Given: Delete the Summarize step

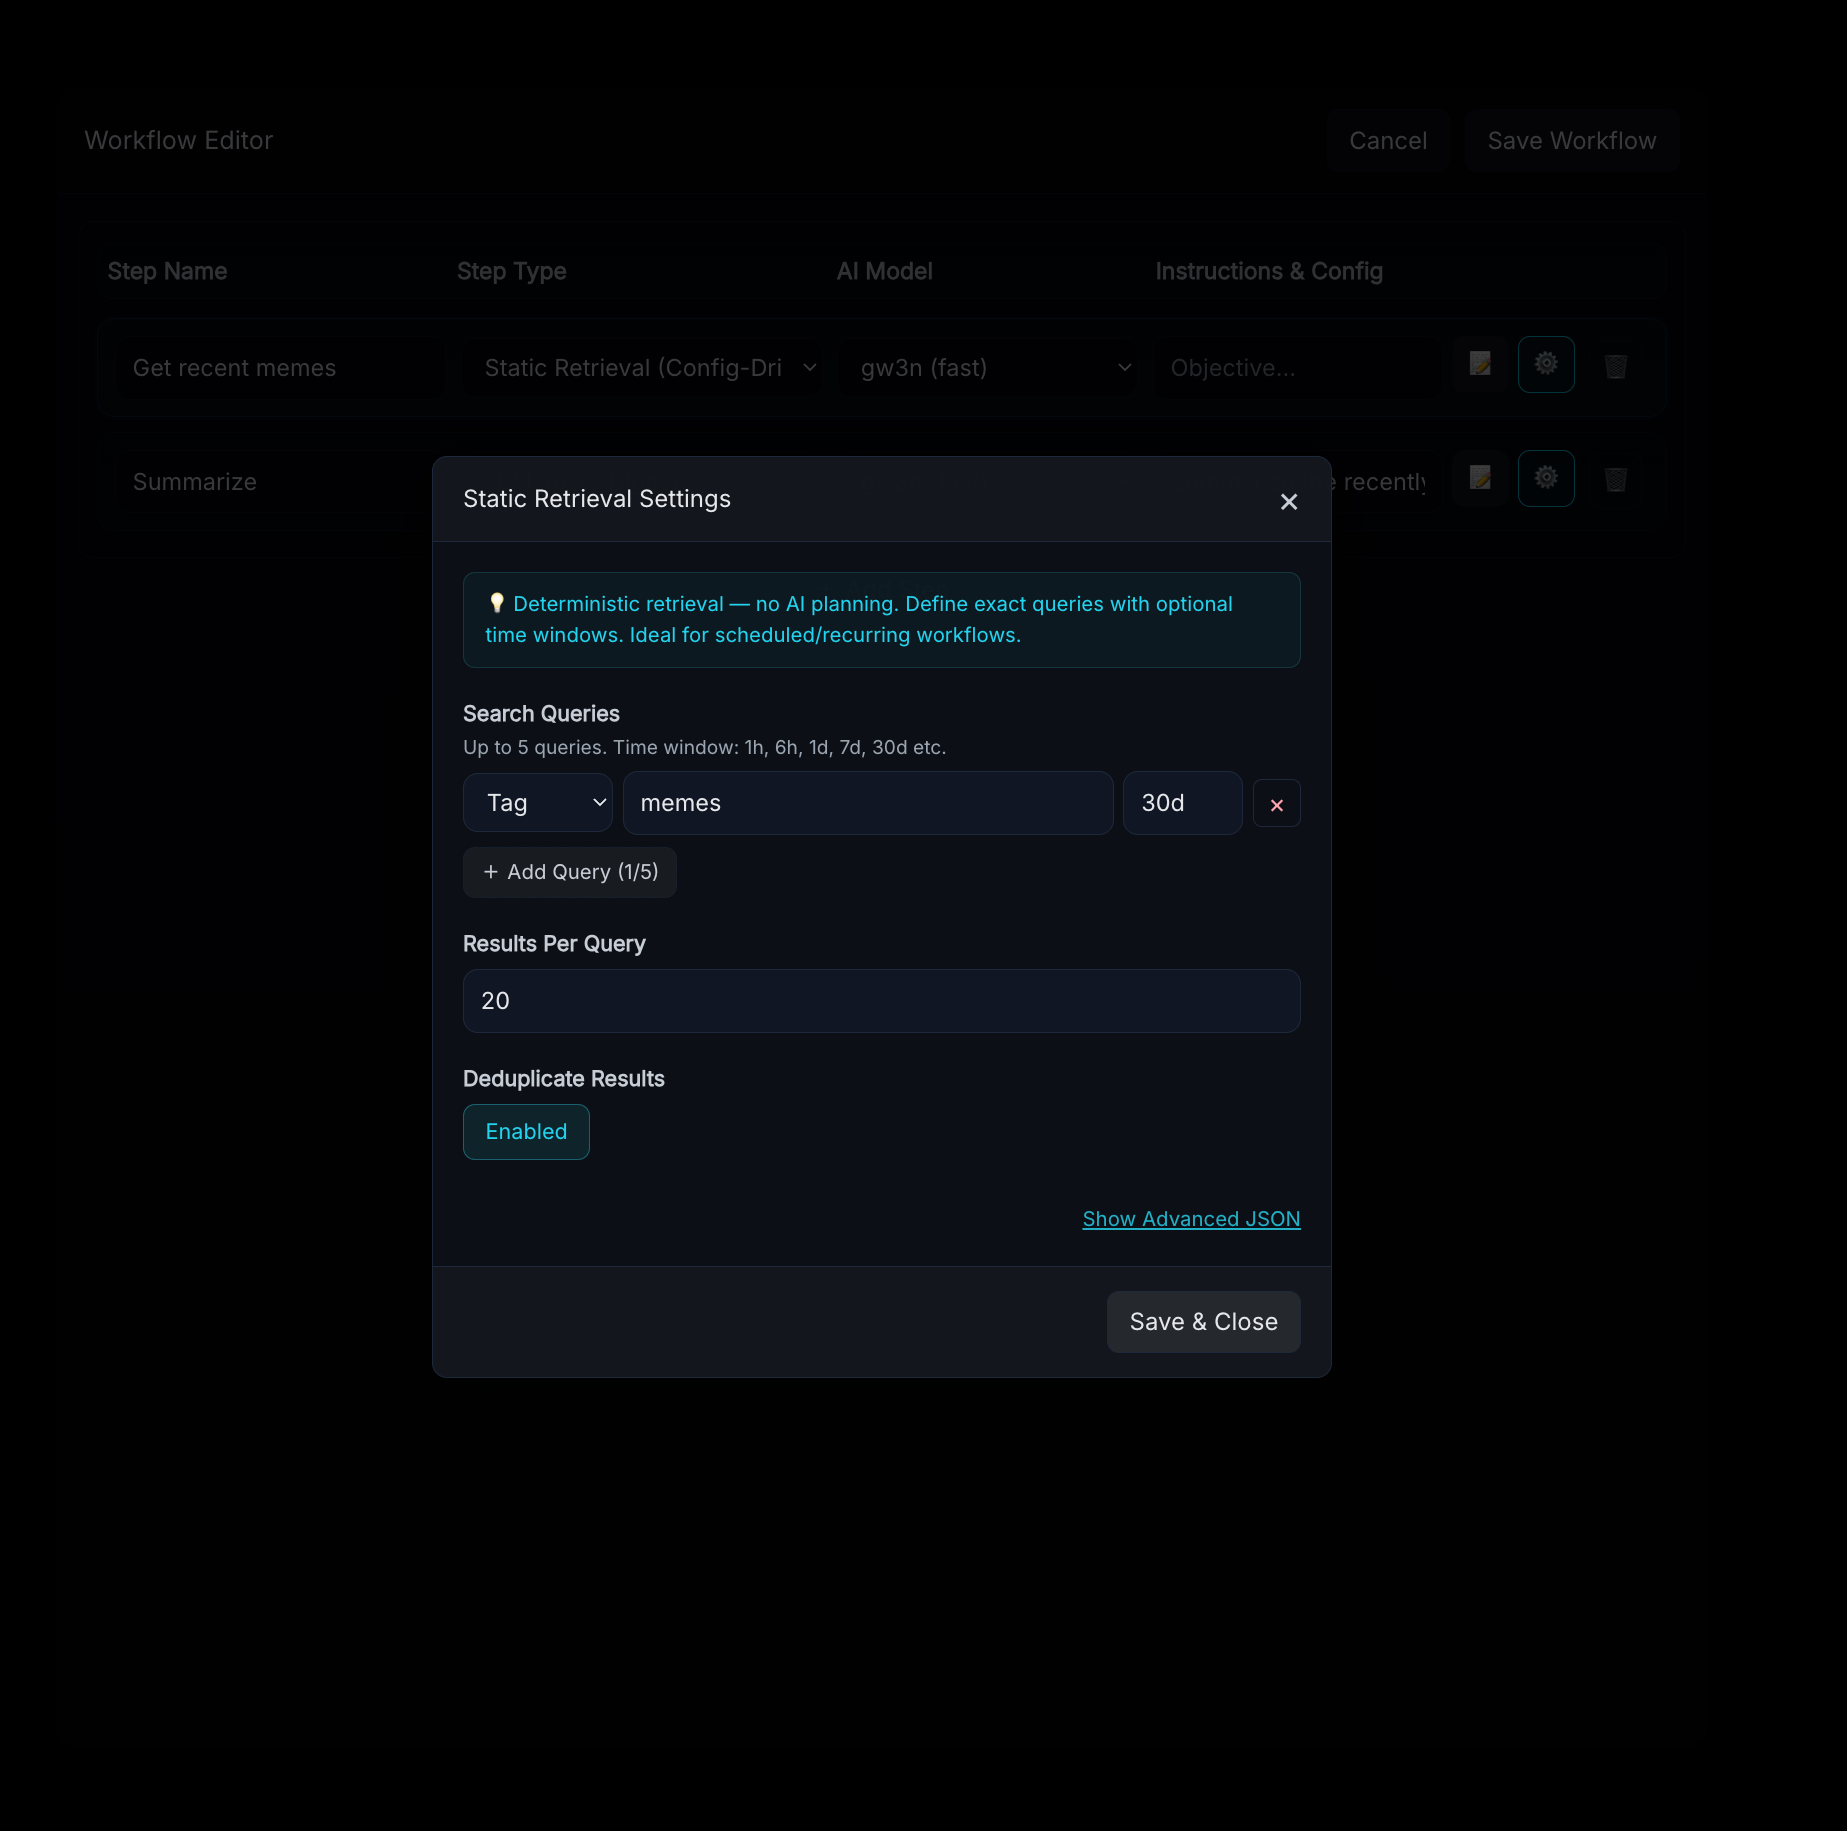Looking at the screenshot, I should pos(1615,480).
